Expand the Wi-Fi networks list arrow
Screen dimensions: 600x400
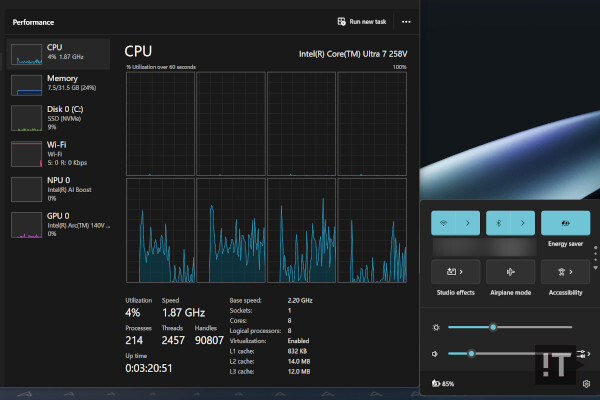pos(468,223)
